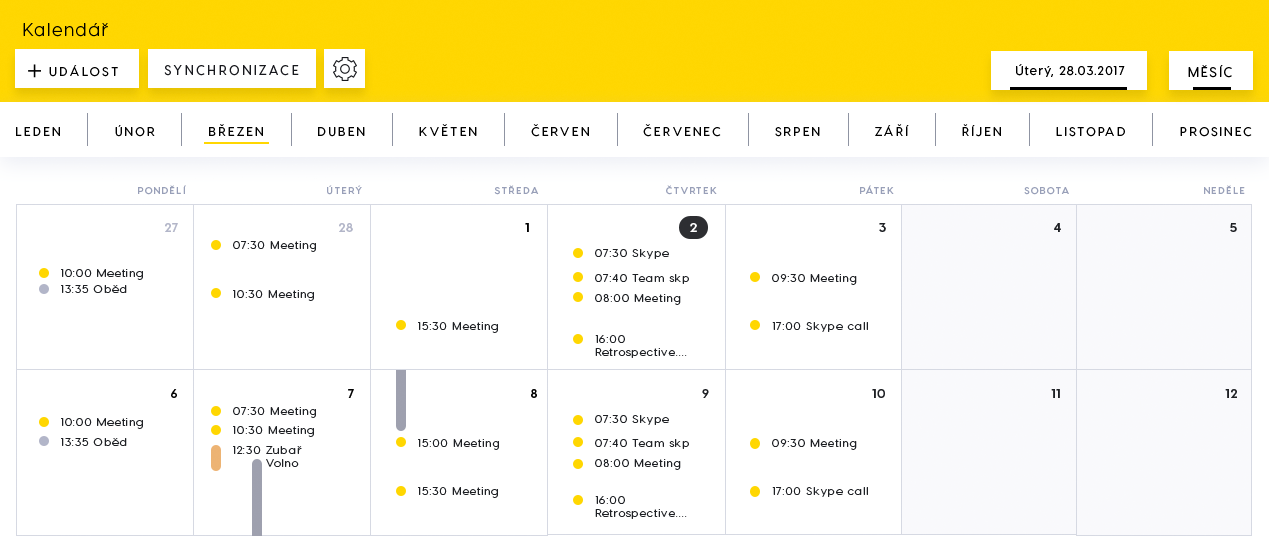Click grey dot next to 13:35 Oběd on 27
The height and width of the screenshot is (553, 1269).
44,289
